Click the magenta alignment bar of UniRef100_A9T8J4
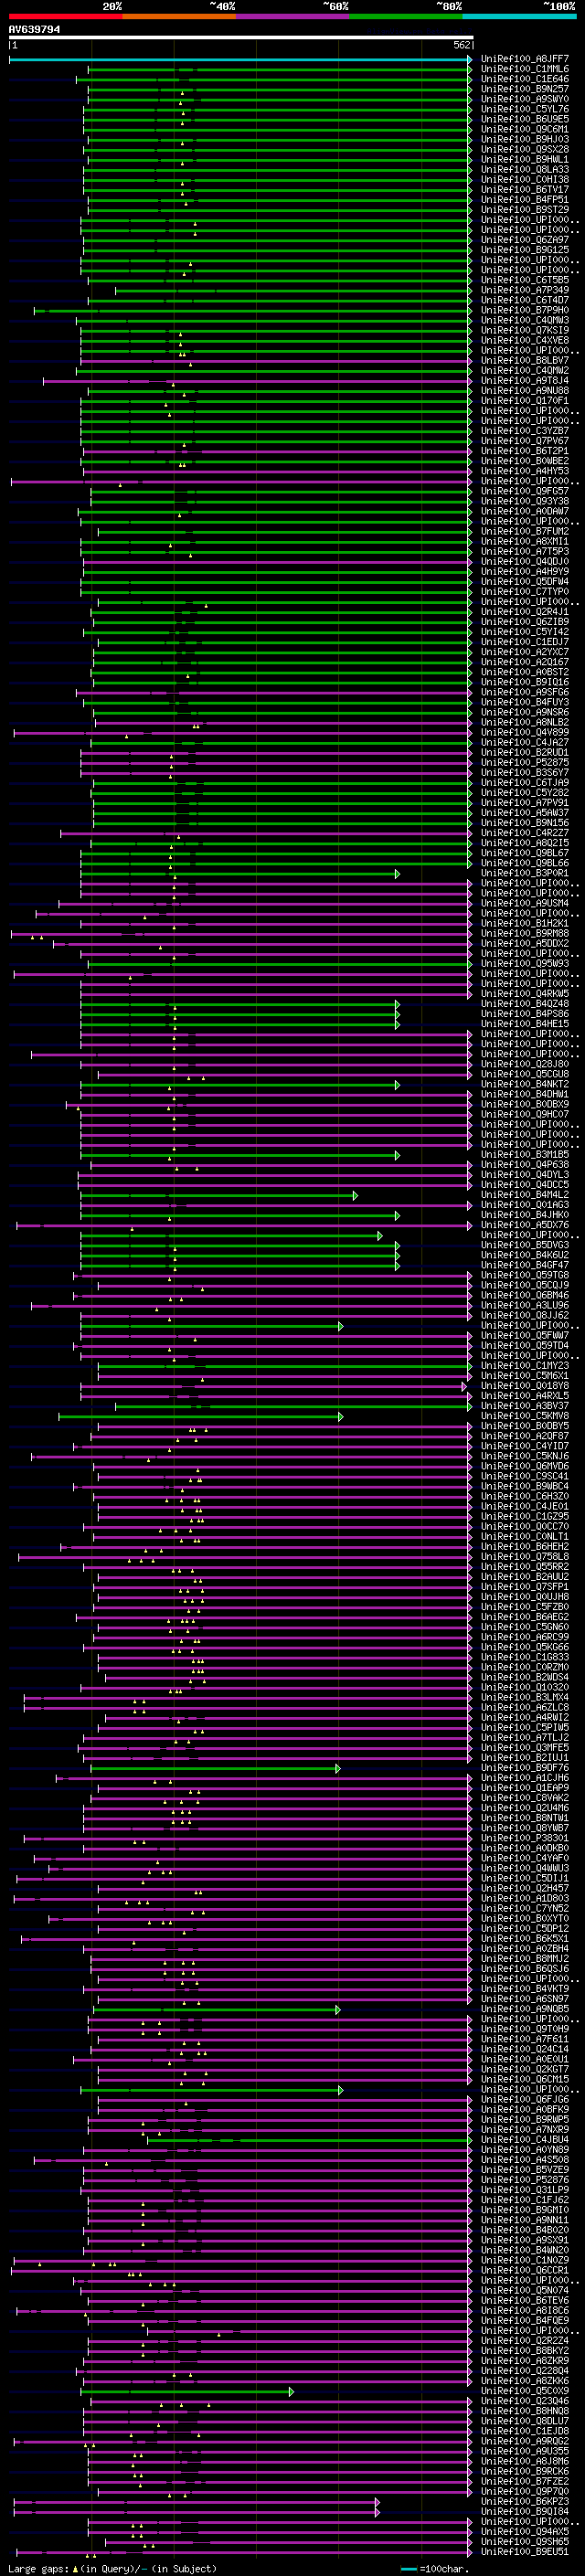This screenshot has height=2576, width=585. point(257,381)
